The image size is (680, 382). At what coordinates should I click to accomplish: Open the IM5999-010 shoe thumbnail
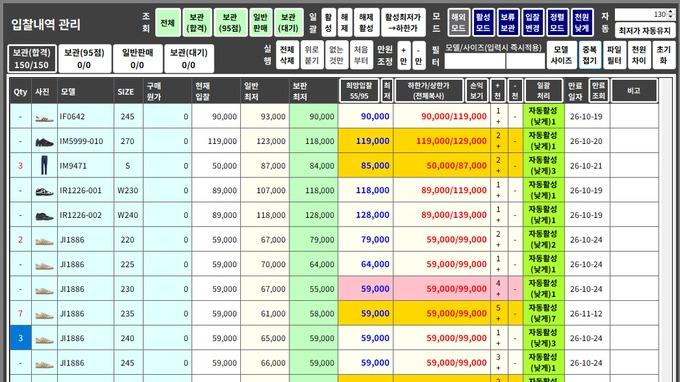pyautogui.click(x=44, y=142)
